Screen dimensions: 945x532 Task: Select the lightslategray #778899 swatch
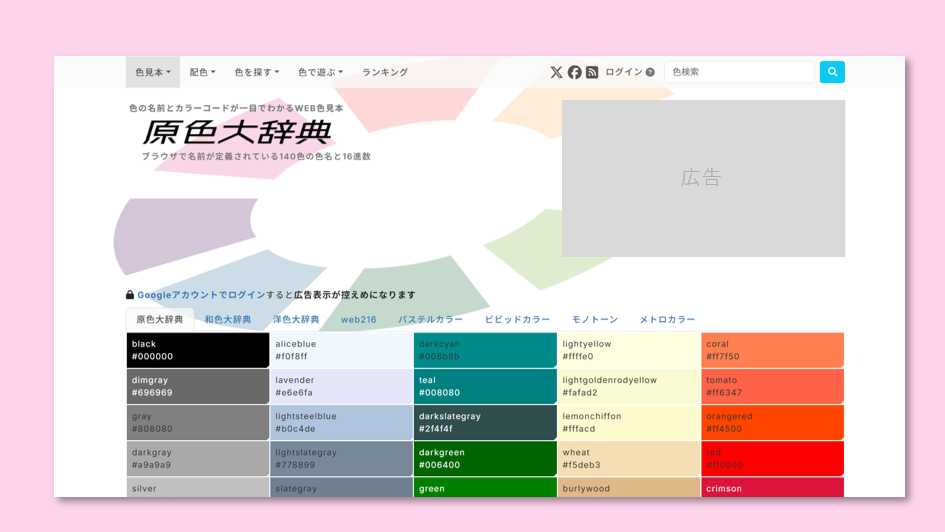[x=341, y=458]
